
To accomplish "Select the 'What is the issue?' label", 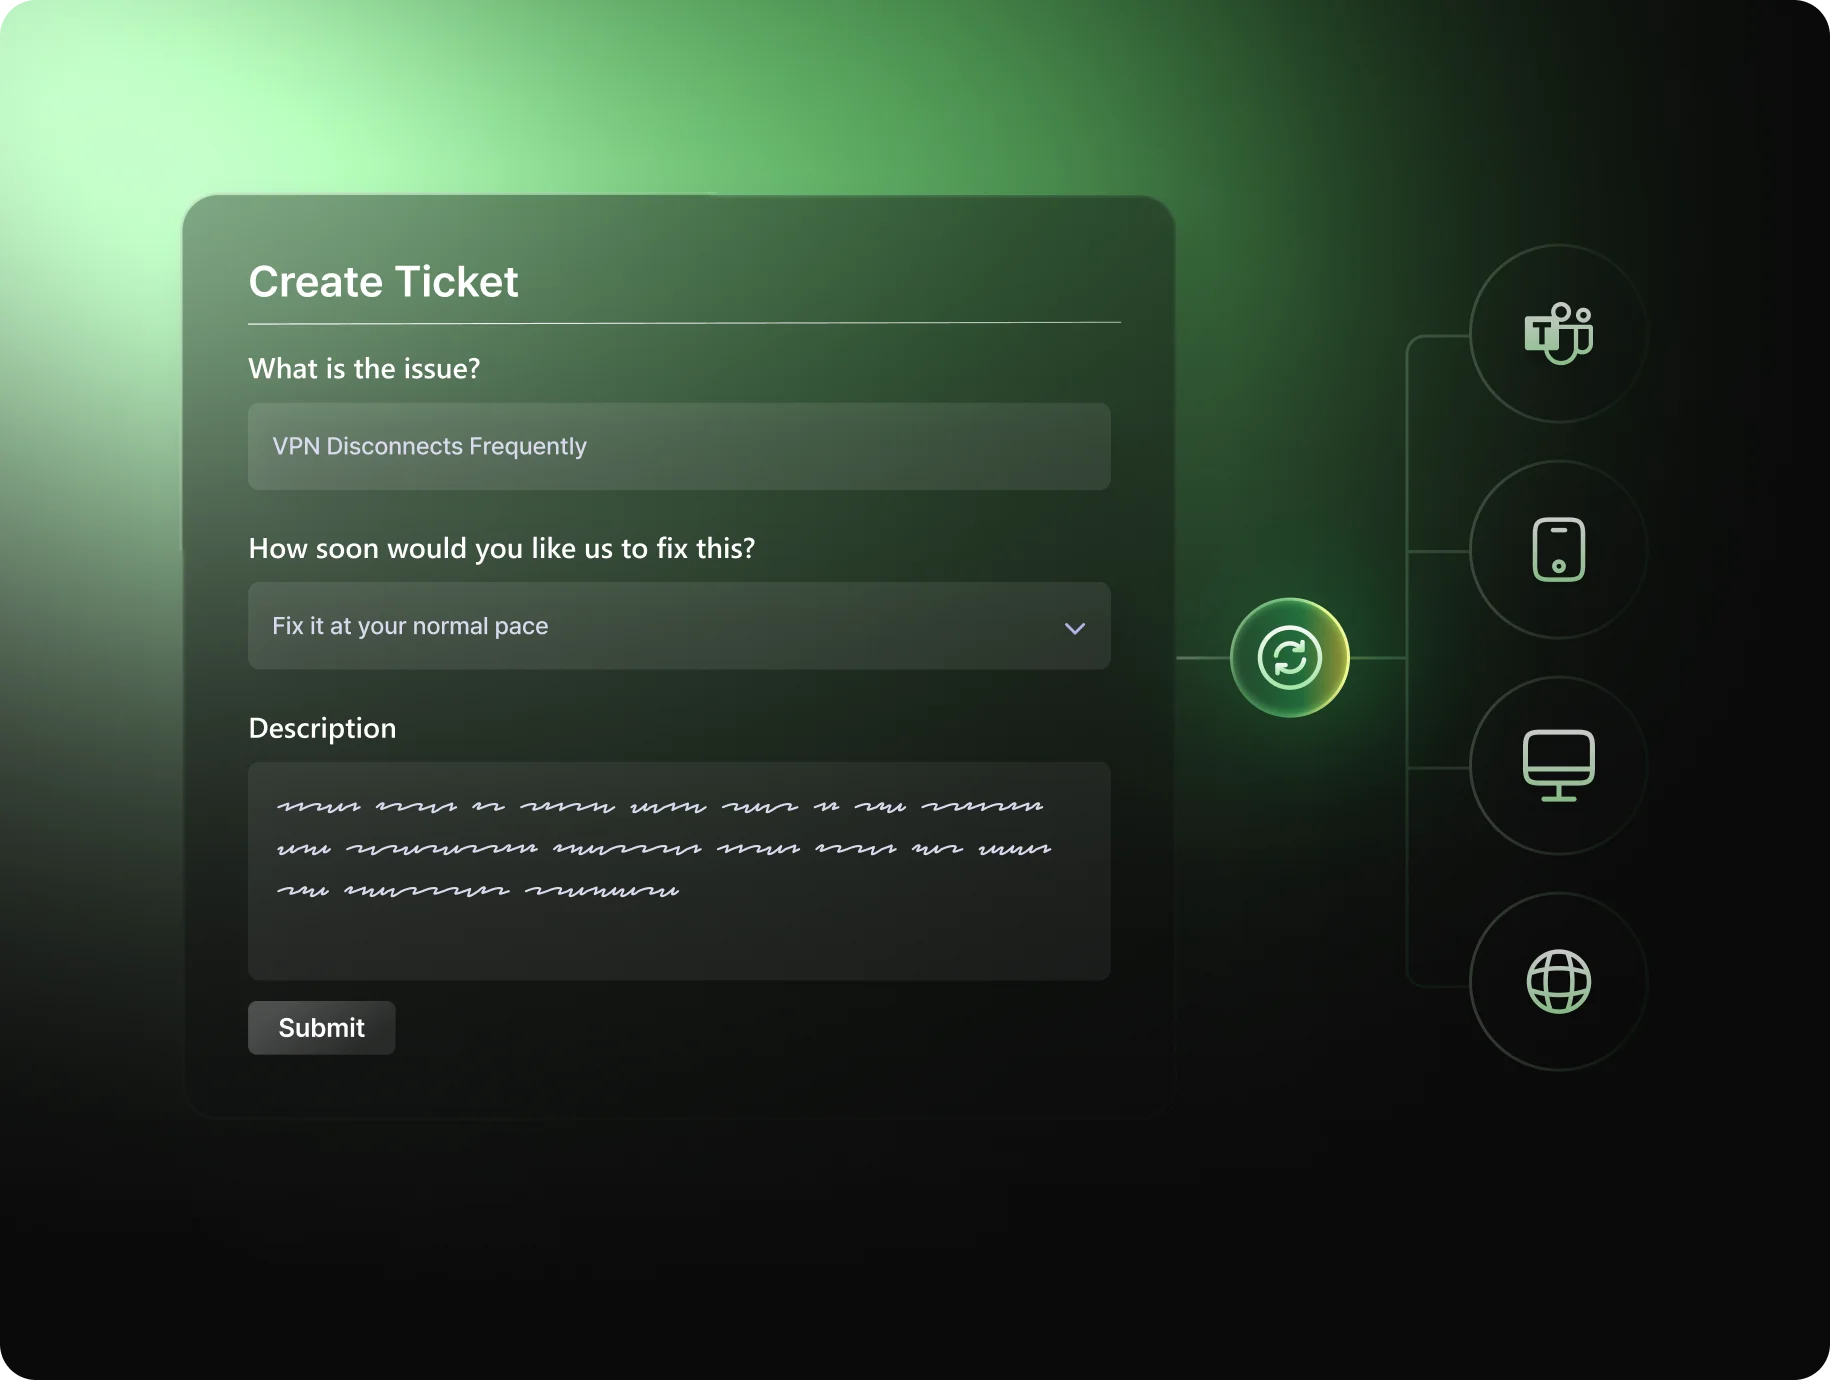I will [364, 369].
